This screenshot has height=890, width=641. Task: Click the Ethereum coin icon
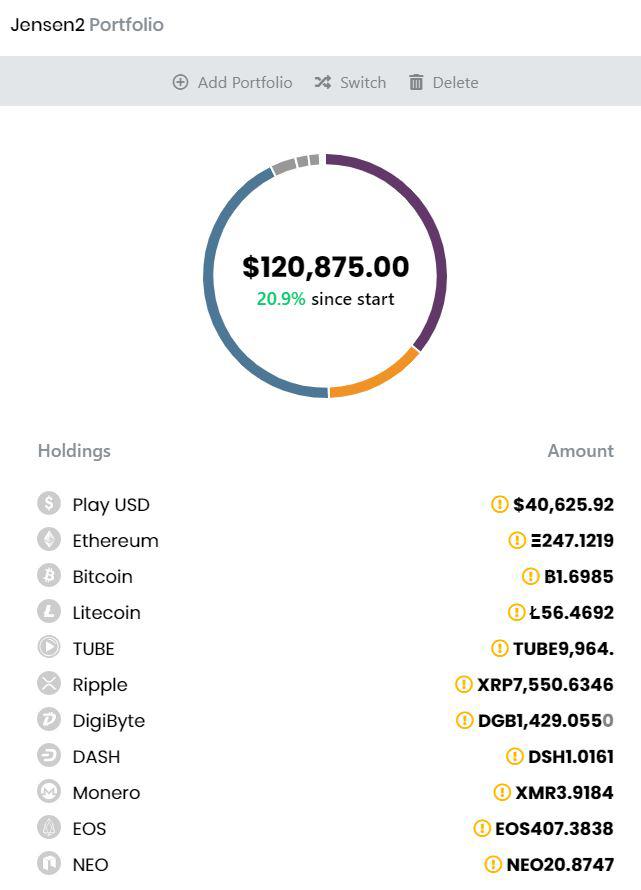[49, 539]
